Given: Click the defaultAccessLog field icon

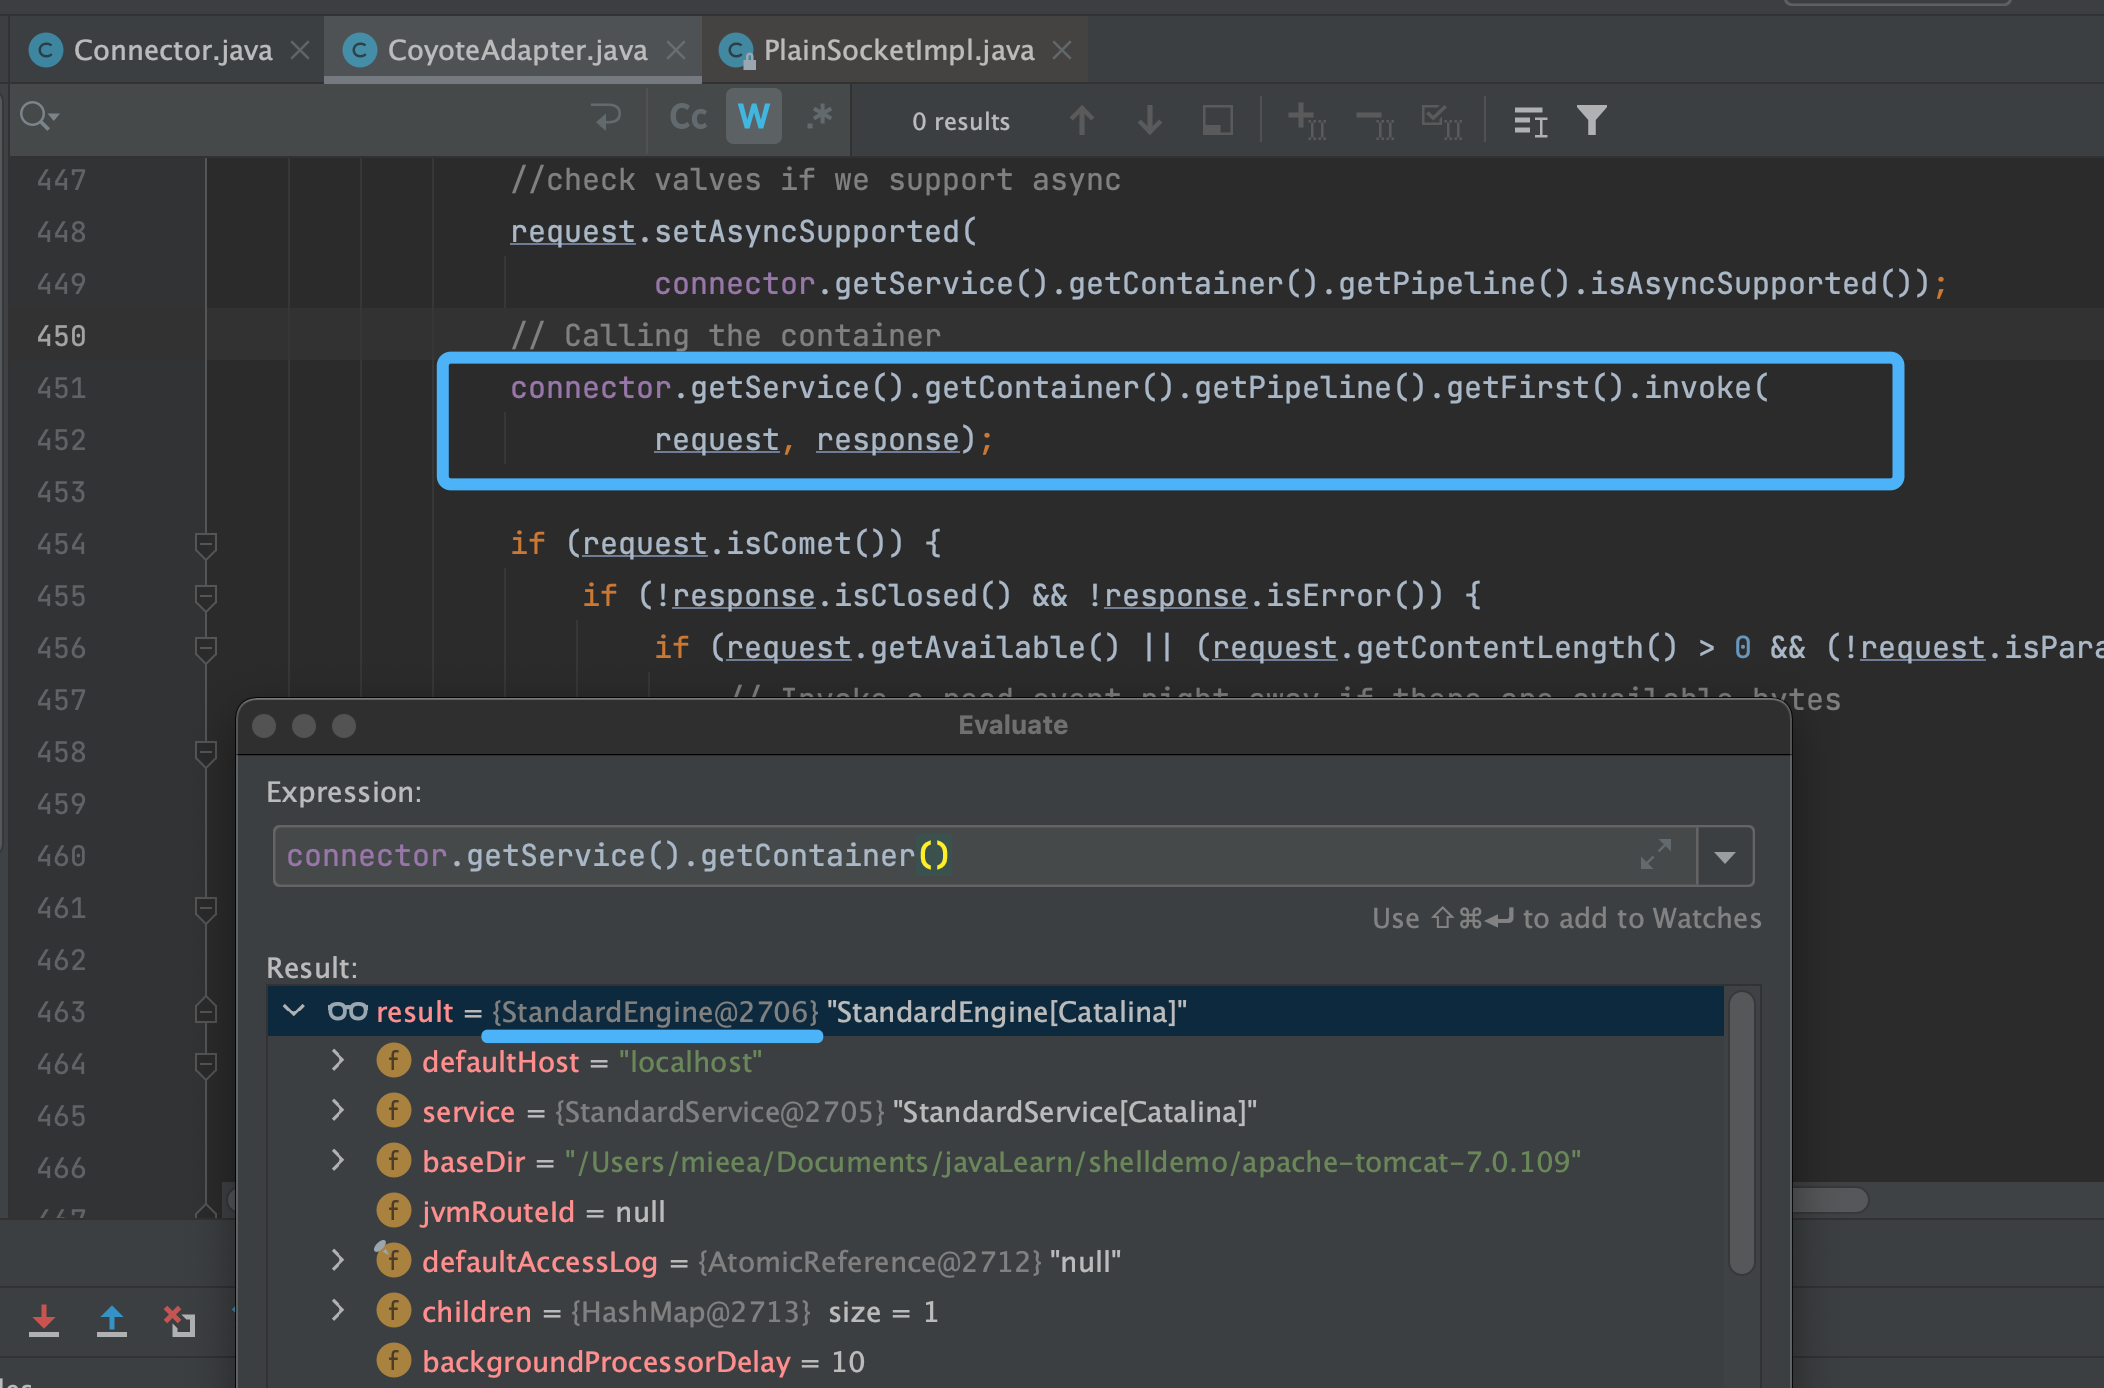Looking at the screenshot, I should click(393, 1261).
